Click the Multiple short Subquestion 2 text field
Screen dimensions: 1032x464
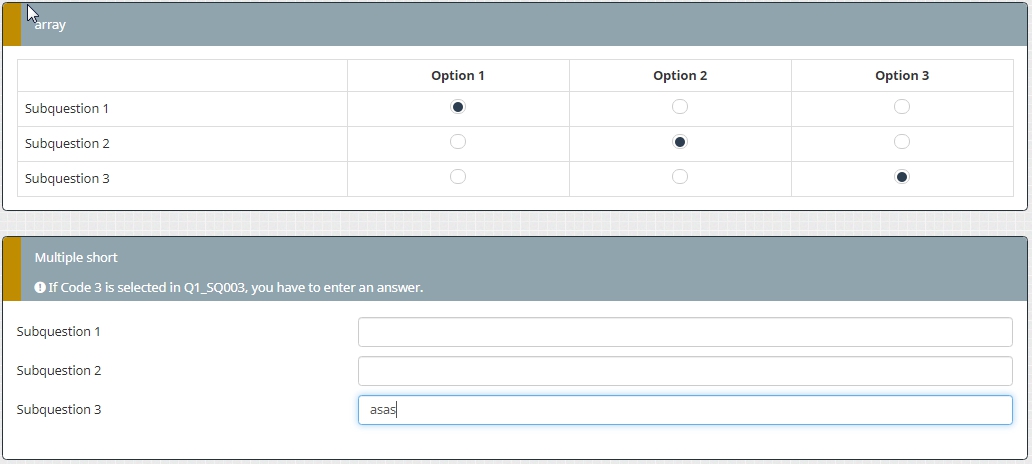(685, 371)
